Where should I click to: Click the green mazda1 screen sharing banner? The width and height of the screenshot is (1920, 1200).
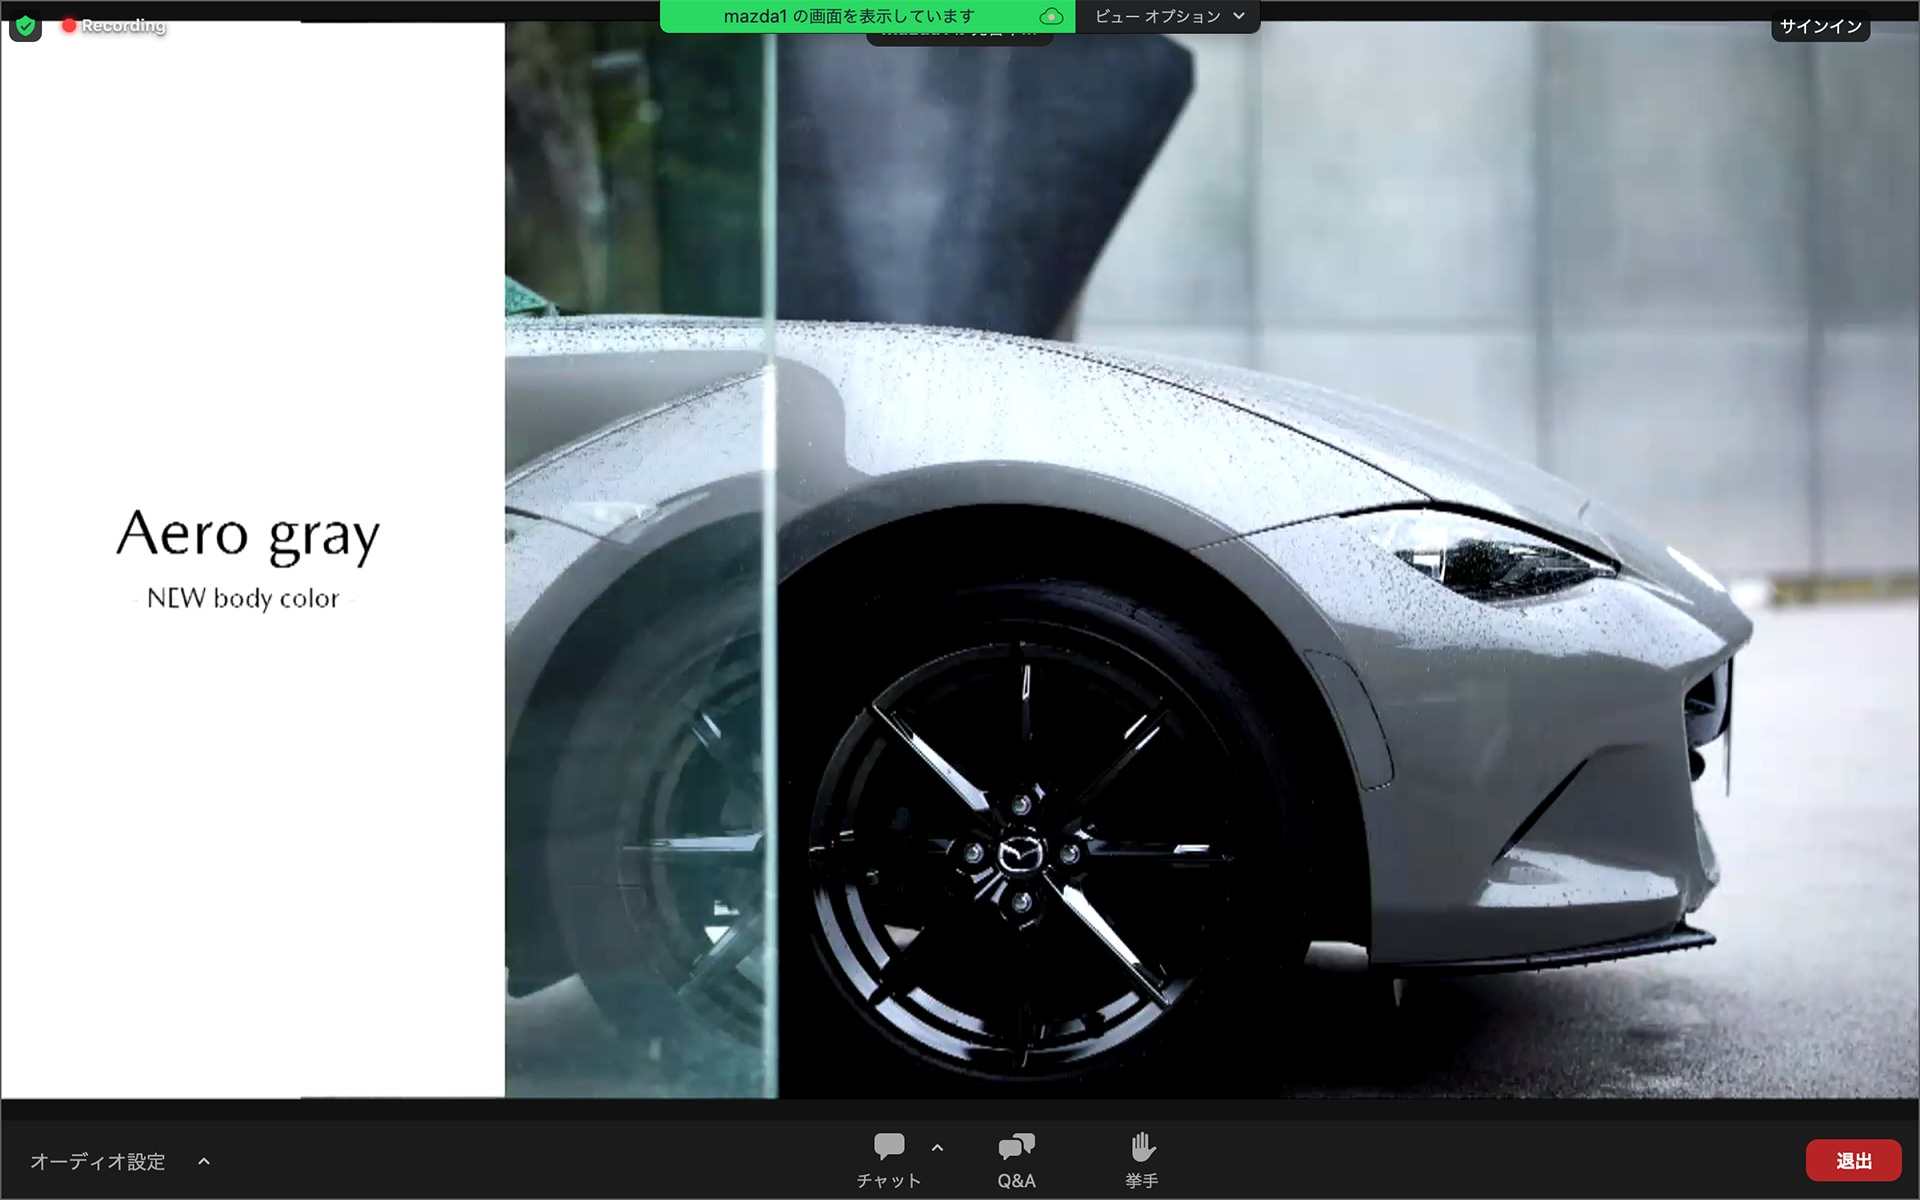pyautogui.click(x=848, y=16)
